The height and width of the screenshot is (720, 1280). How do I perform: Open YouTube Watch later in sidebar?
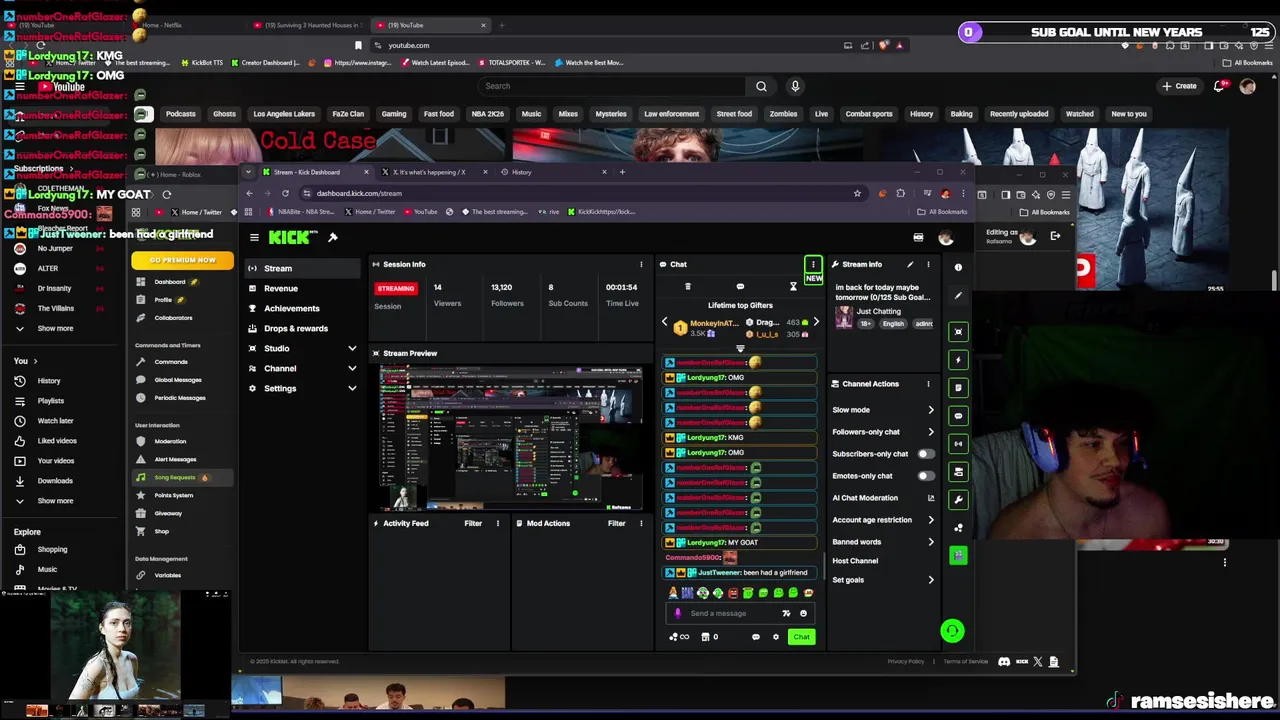coord(55,421)
